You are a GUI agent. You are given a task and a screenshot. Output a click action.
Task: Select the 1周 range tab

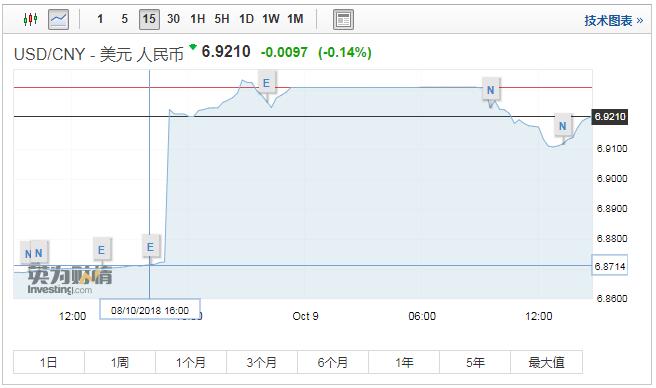coord(120,362)
